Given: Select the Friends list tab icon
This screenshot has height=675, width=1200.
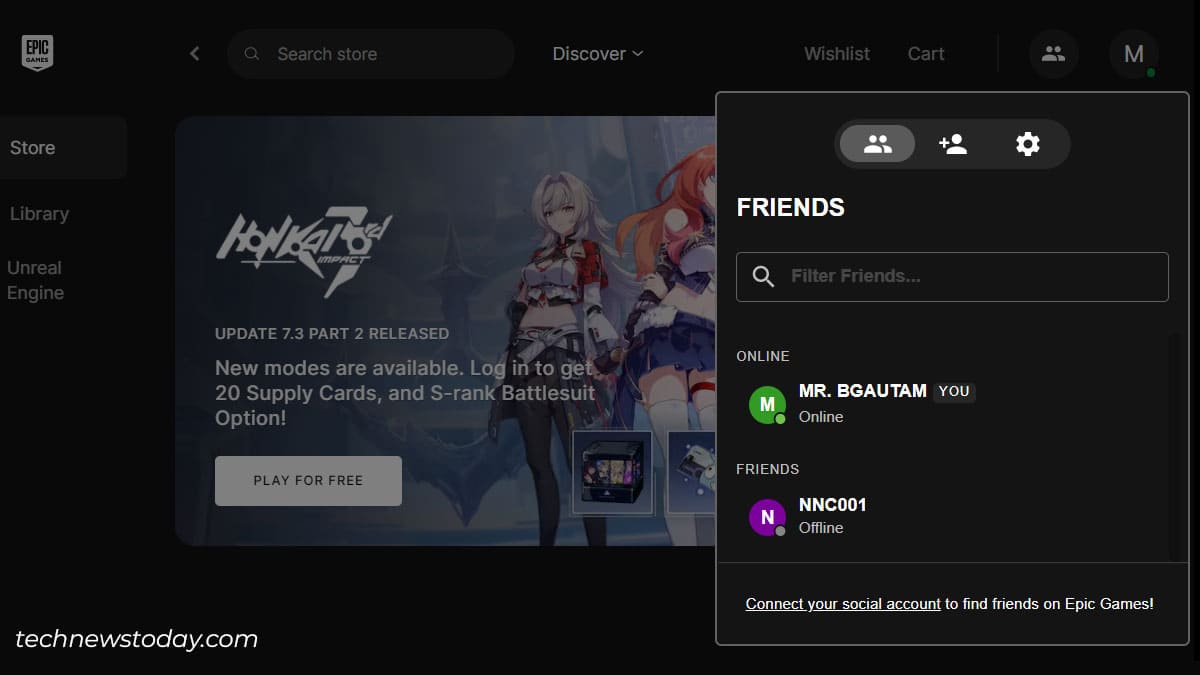Looking at the screenshot, I should point(877,143).
